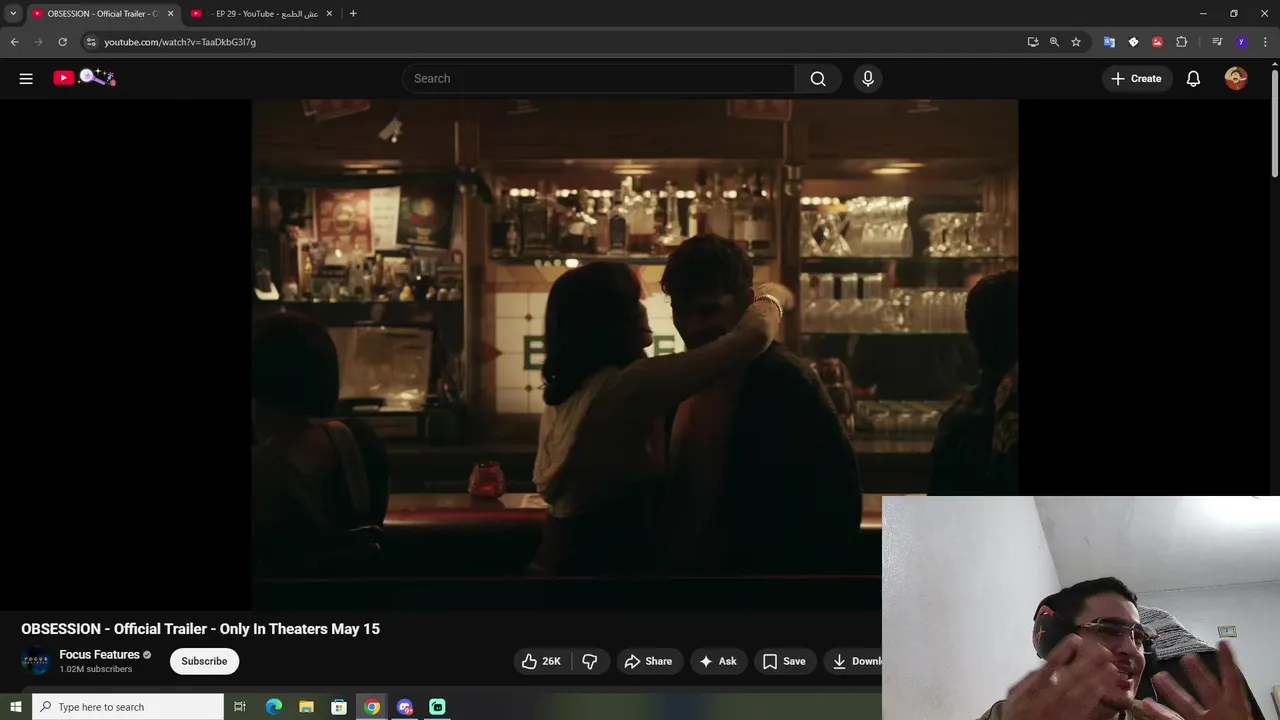The width and height of the screenshot is (1280, 720).
Task: Go back in browser history
Action: pos(14,42)
